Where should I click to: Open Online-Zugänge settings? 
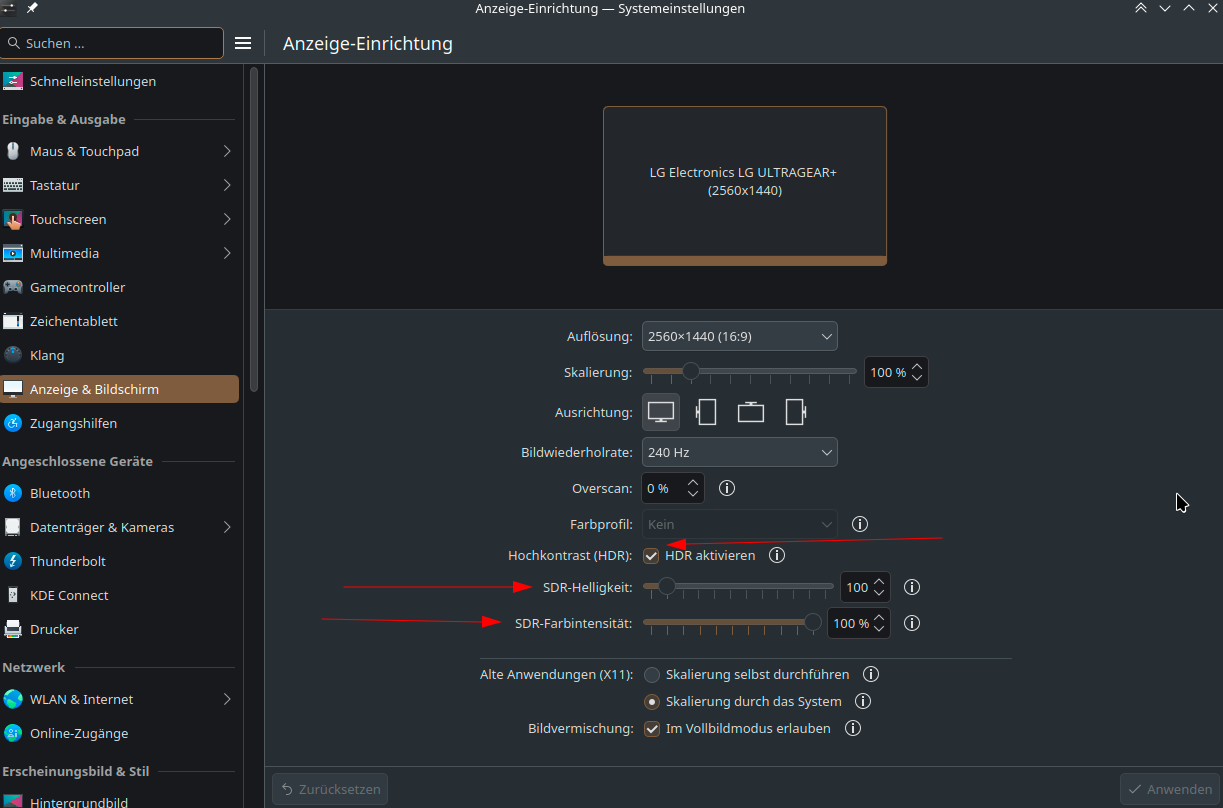120,733
